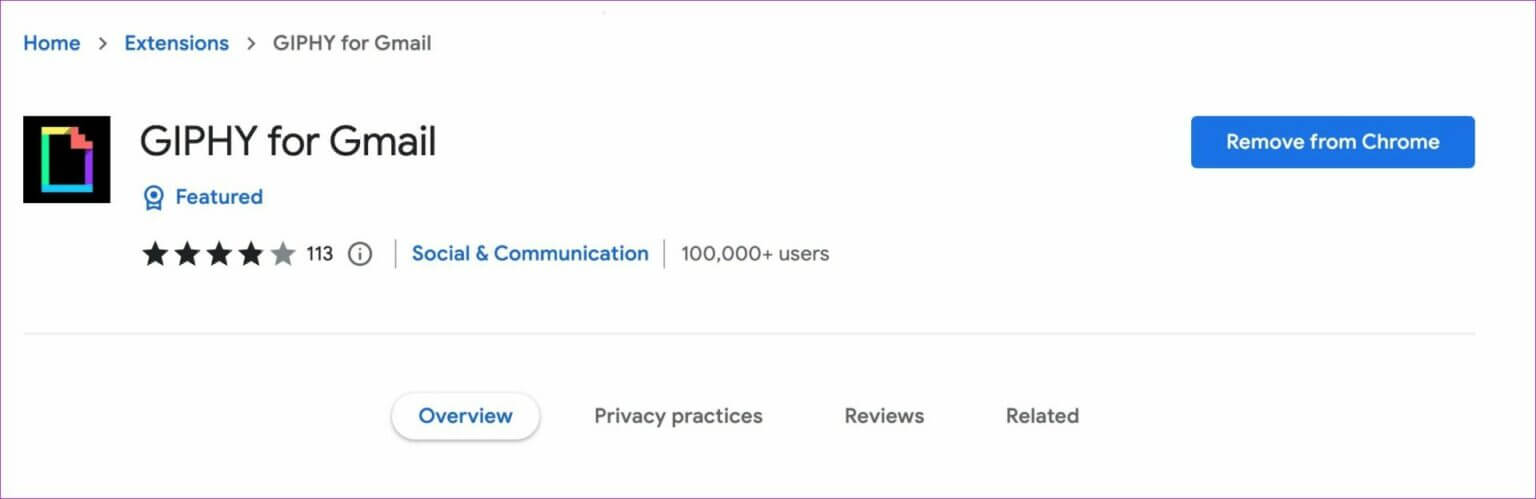
Task: Click the 100,000+ users text
Action: coord(755,254)
